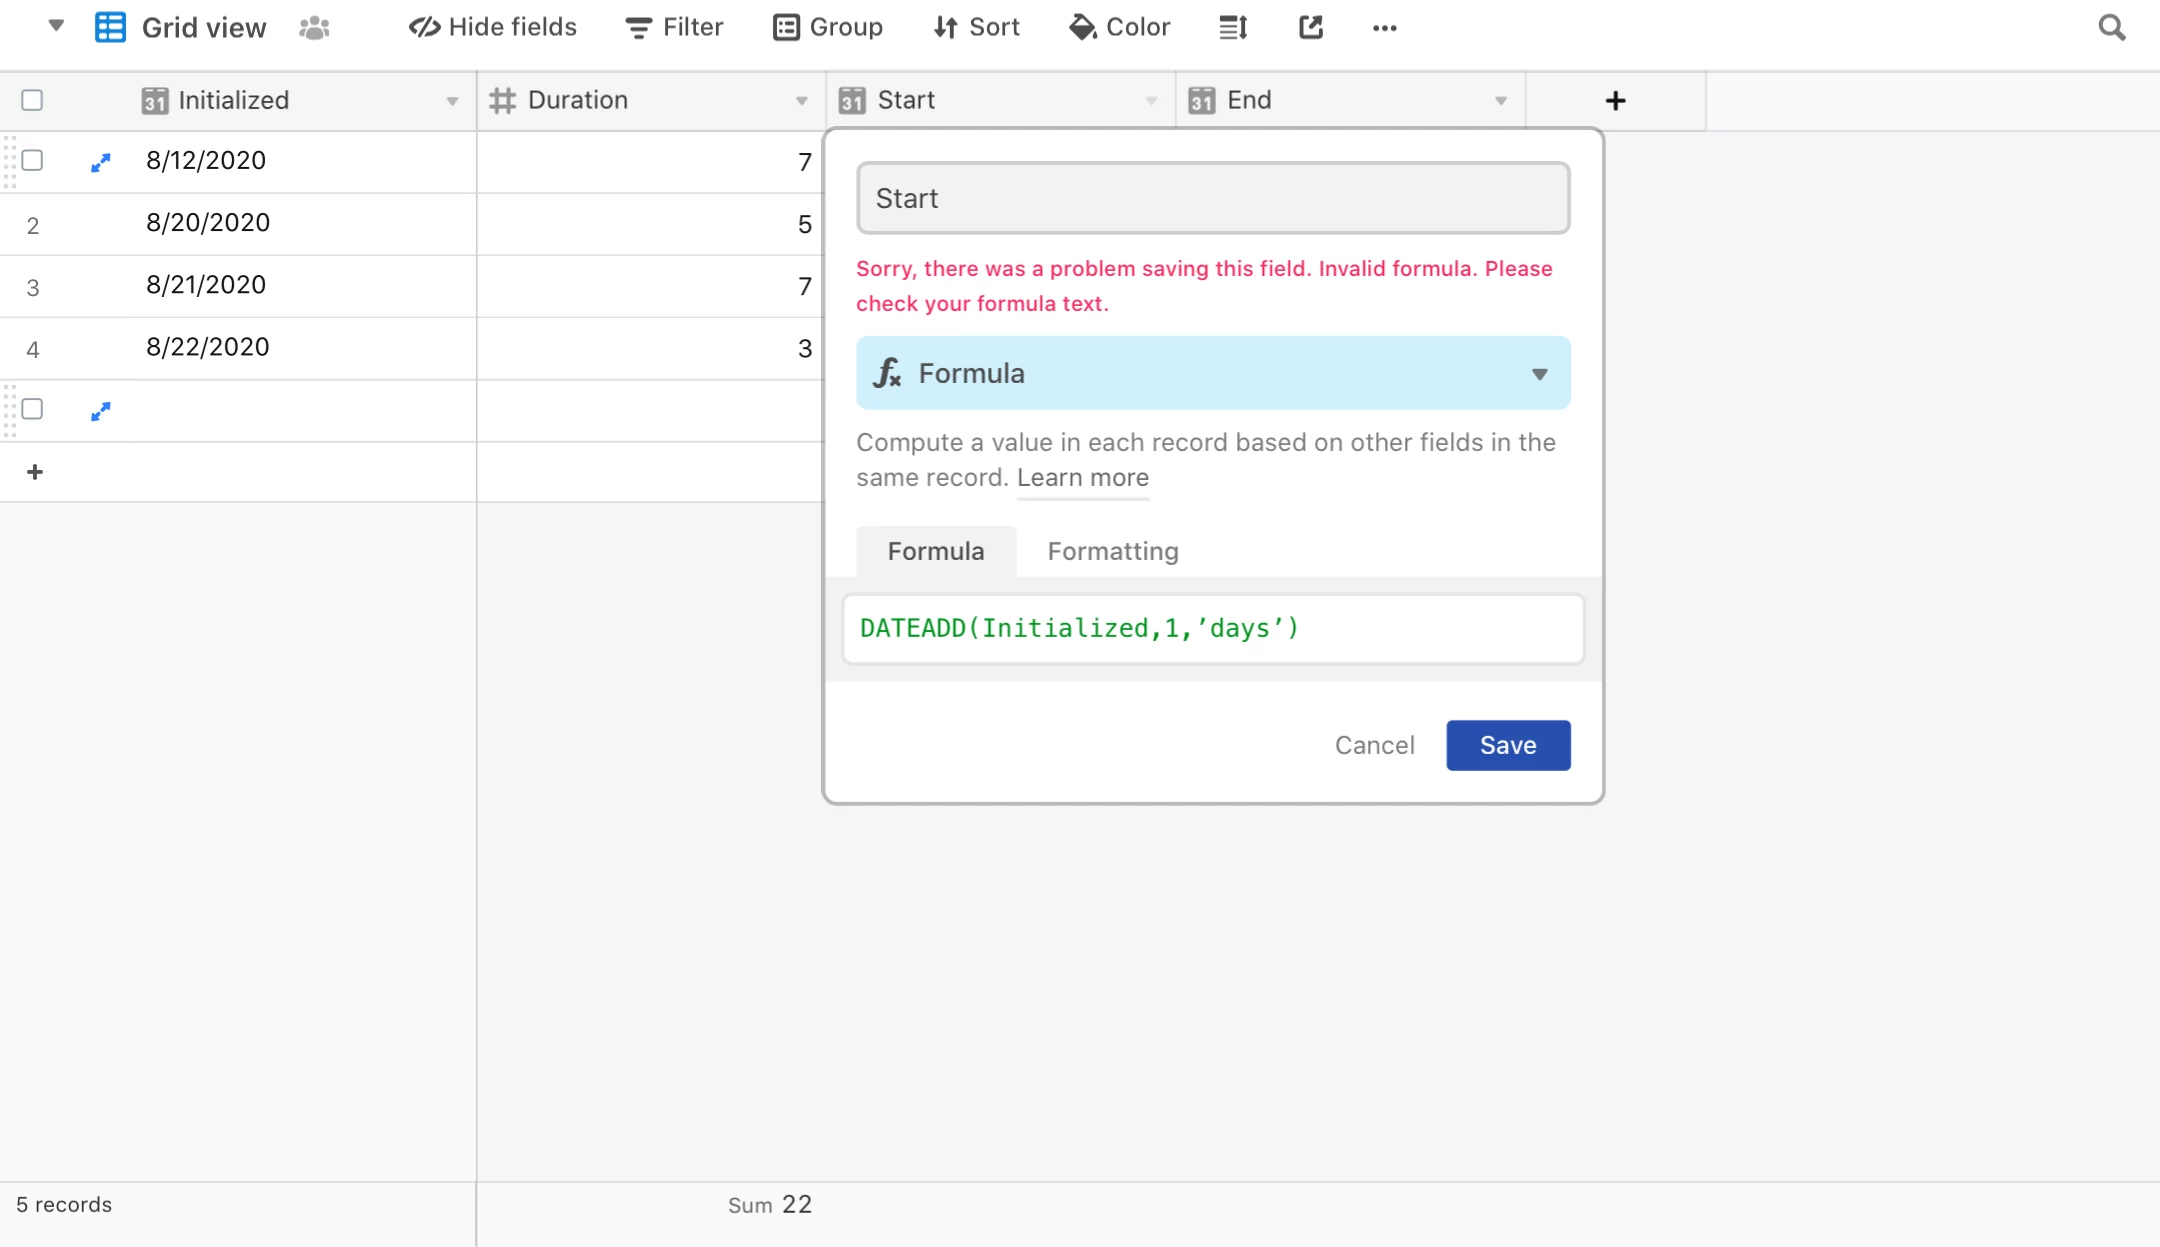Click the Save button
2160x1247 pixels.
click(1507, 745)
